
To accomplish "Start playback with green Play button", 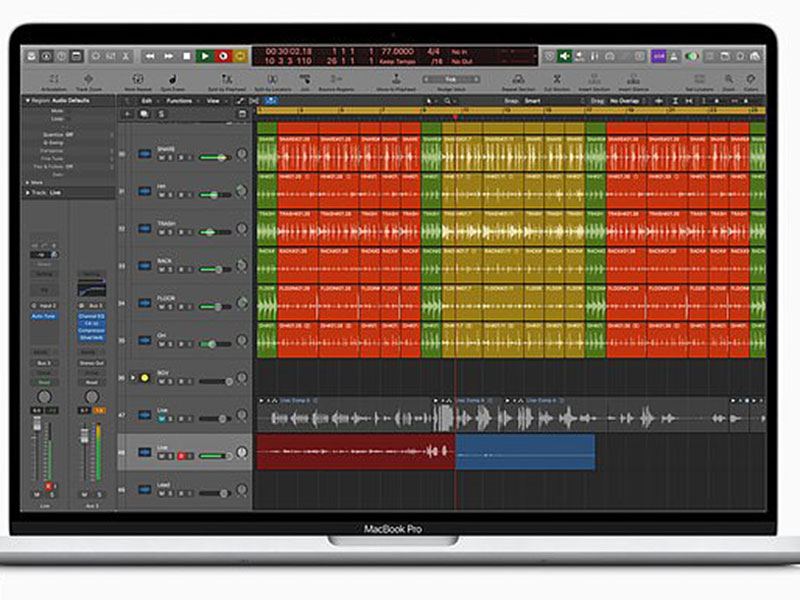I will pyautogui.click(x=205, y=56).
